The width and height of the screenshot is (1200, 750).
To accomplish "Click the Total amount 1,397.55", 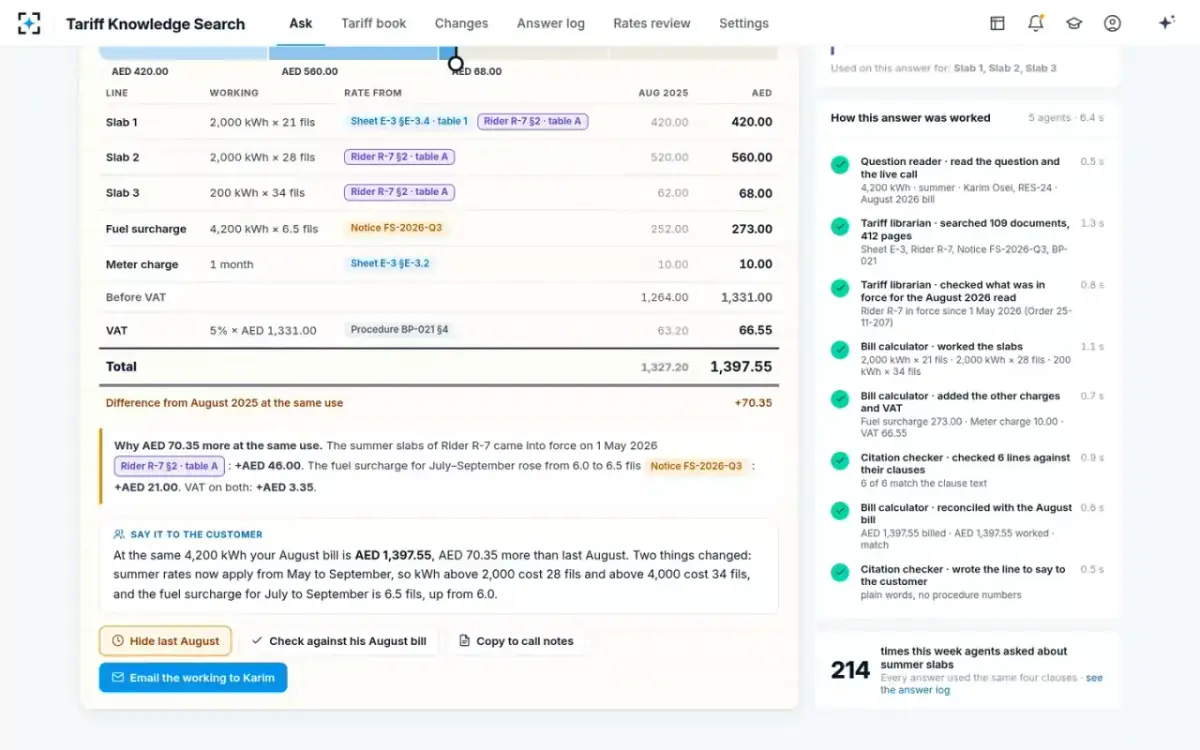I will tap(741, 367).
